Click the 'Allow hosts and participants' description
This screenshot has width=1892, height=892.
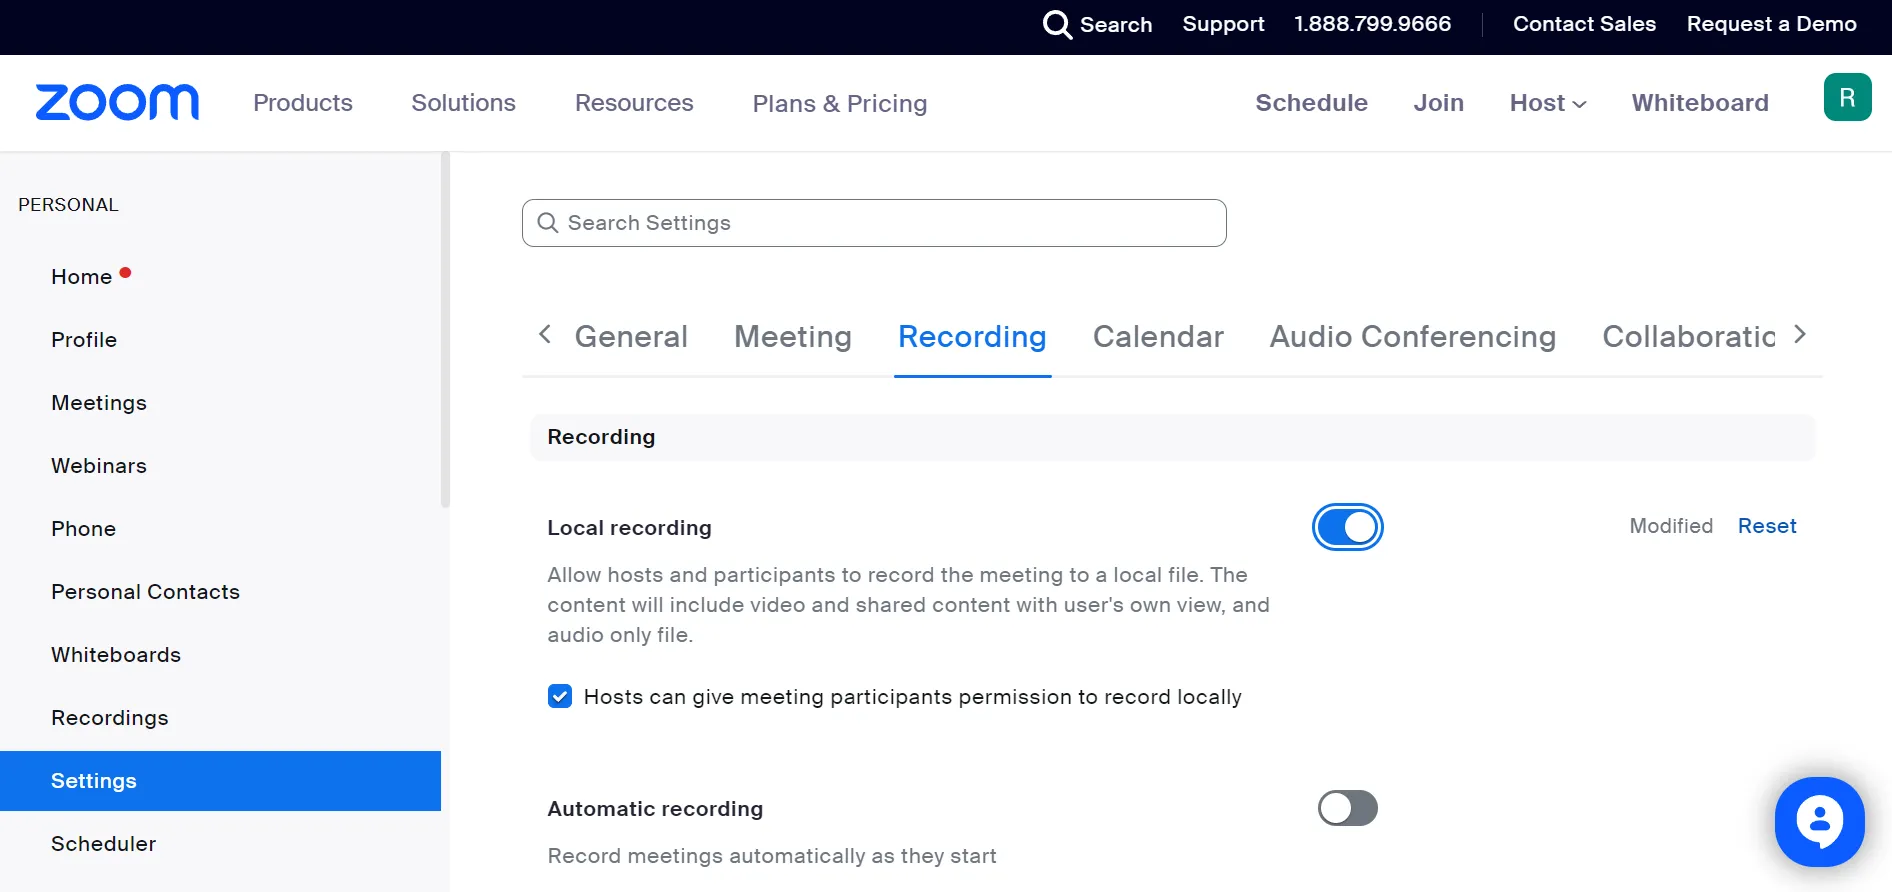point(908,605)
